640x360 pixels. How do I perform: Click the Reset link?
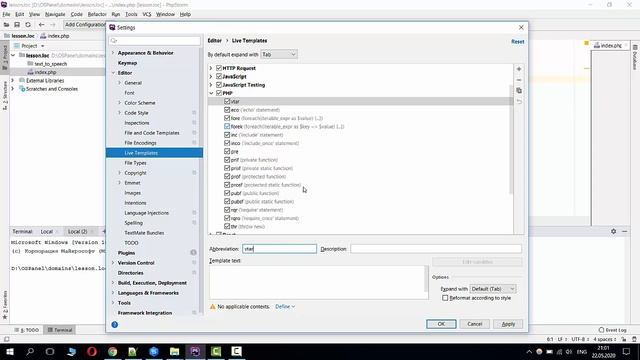[518, 42]
